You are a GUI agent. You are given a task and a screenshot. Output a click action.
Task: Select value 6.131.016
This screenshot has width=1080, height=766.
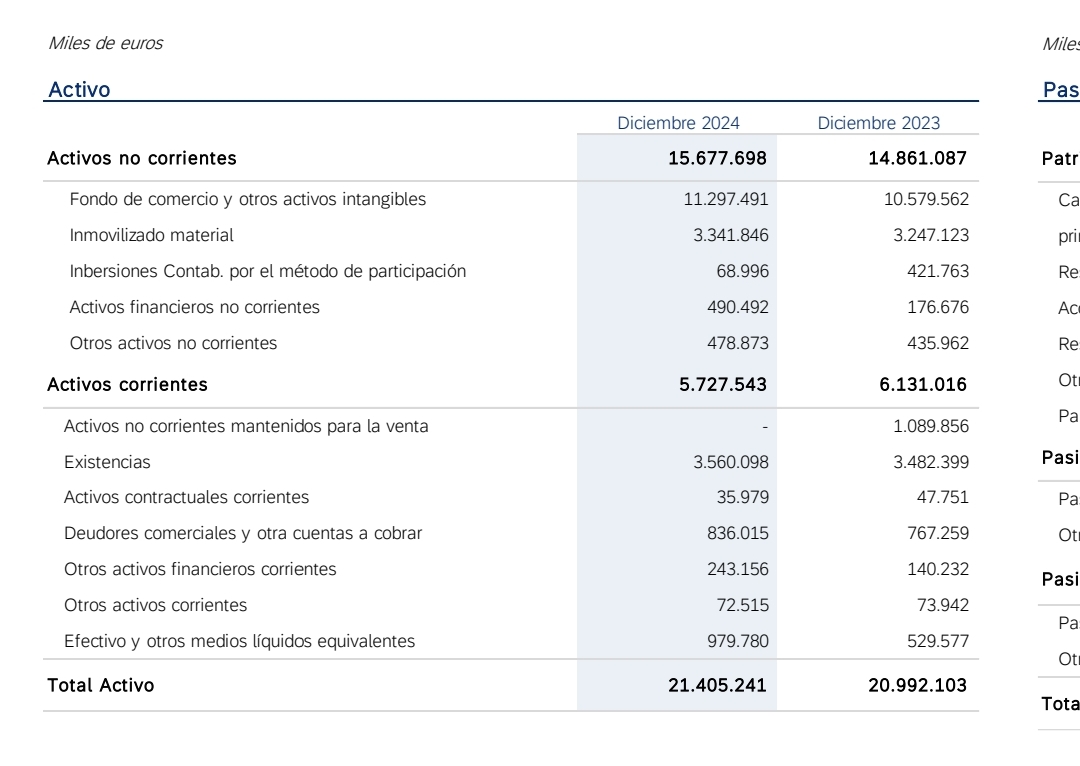click(x=923, y=384)
